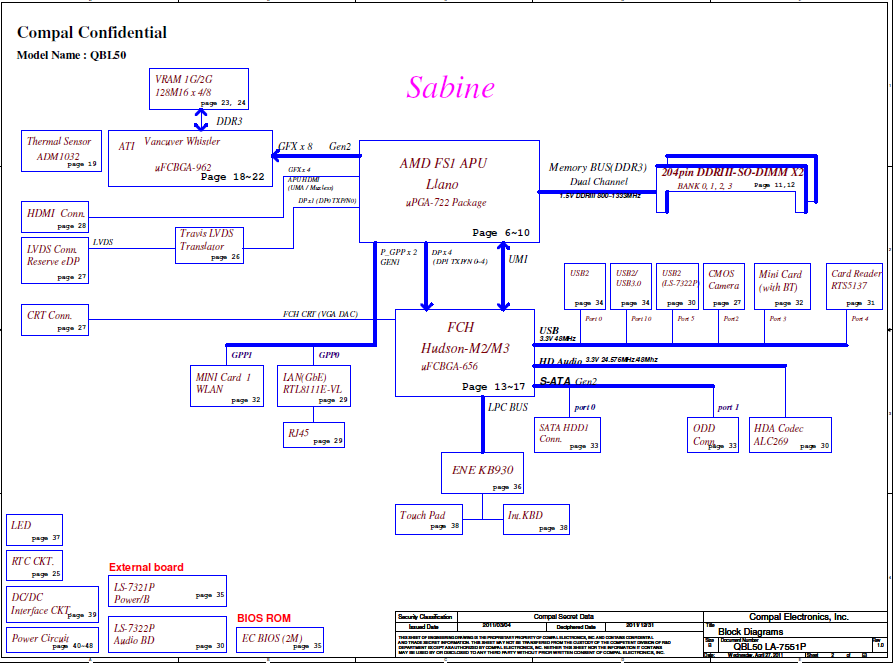
Task: Select the ATI Vancuver Whistler block
Action: tap(190, 158)
